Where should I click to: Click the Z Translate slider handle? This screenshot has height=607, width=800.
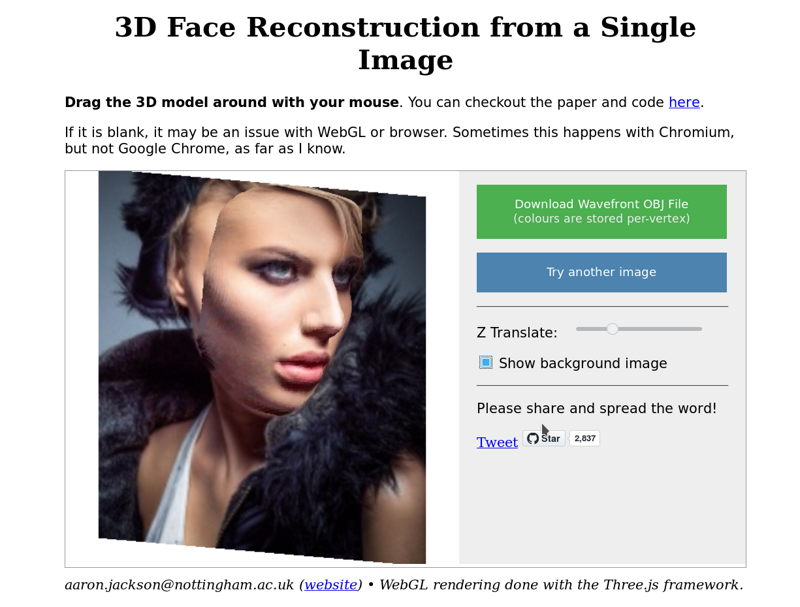[x=612, y=329]
